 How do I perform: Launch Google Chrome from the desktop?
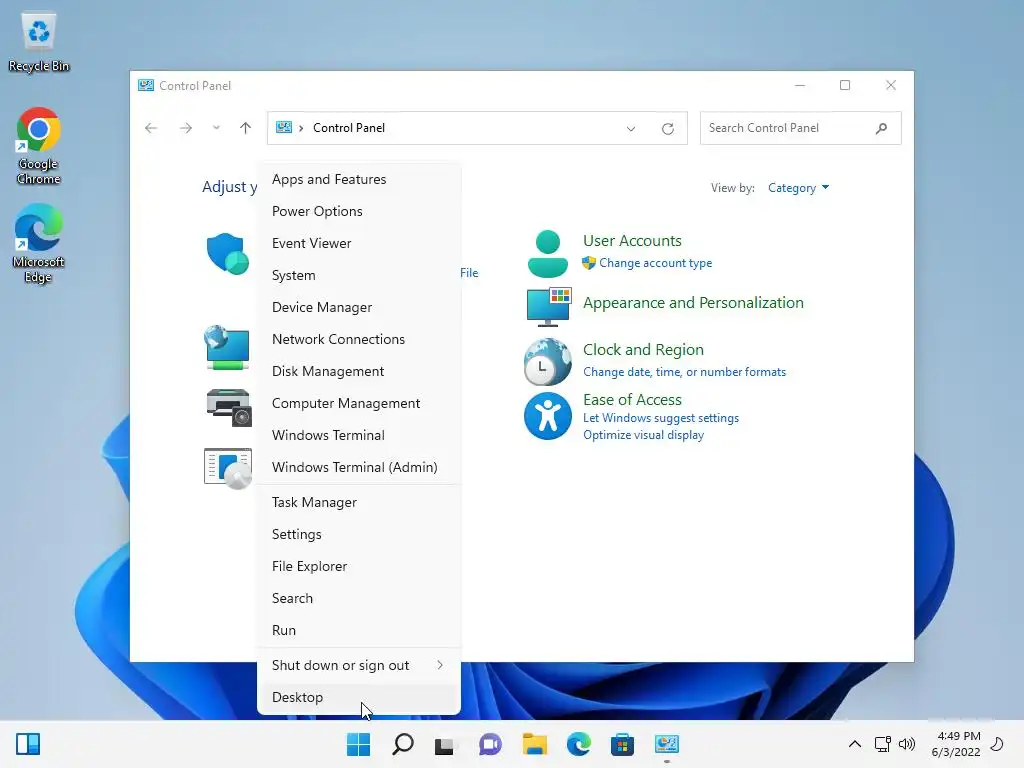(x=39, y=146)
